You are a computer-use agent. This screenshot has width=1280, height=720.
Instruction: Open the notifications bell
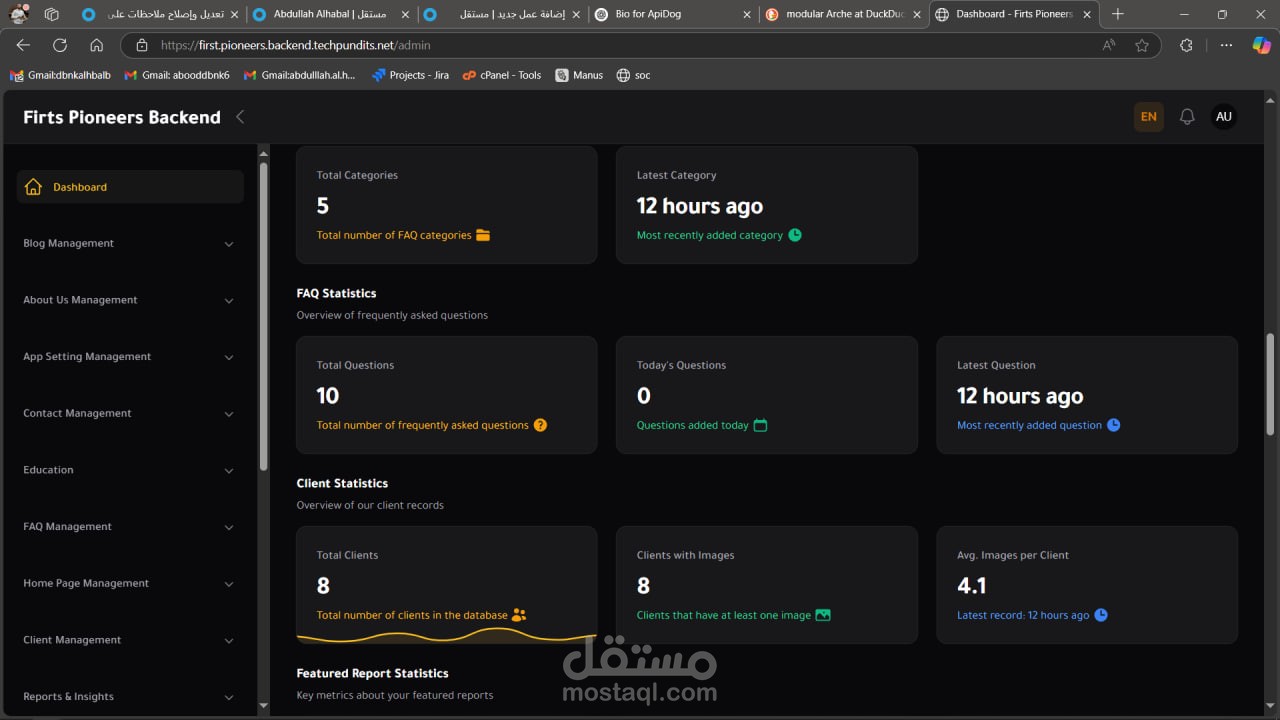point(1187,117)
